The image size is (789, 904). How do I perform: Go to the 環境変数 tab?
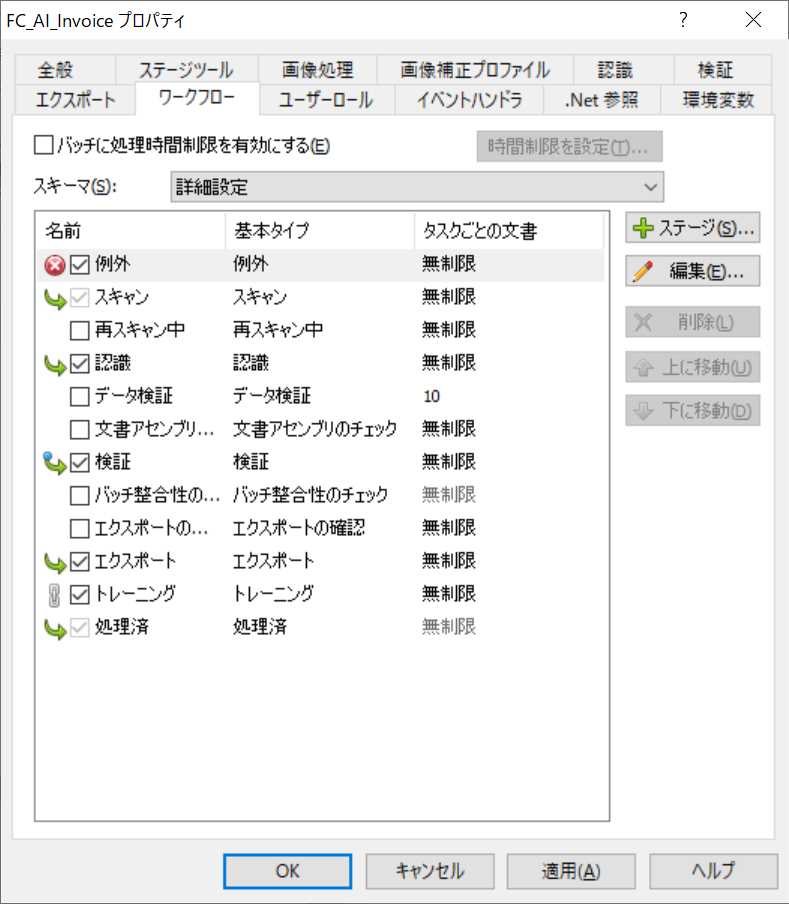(718, 100)
